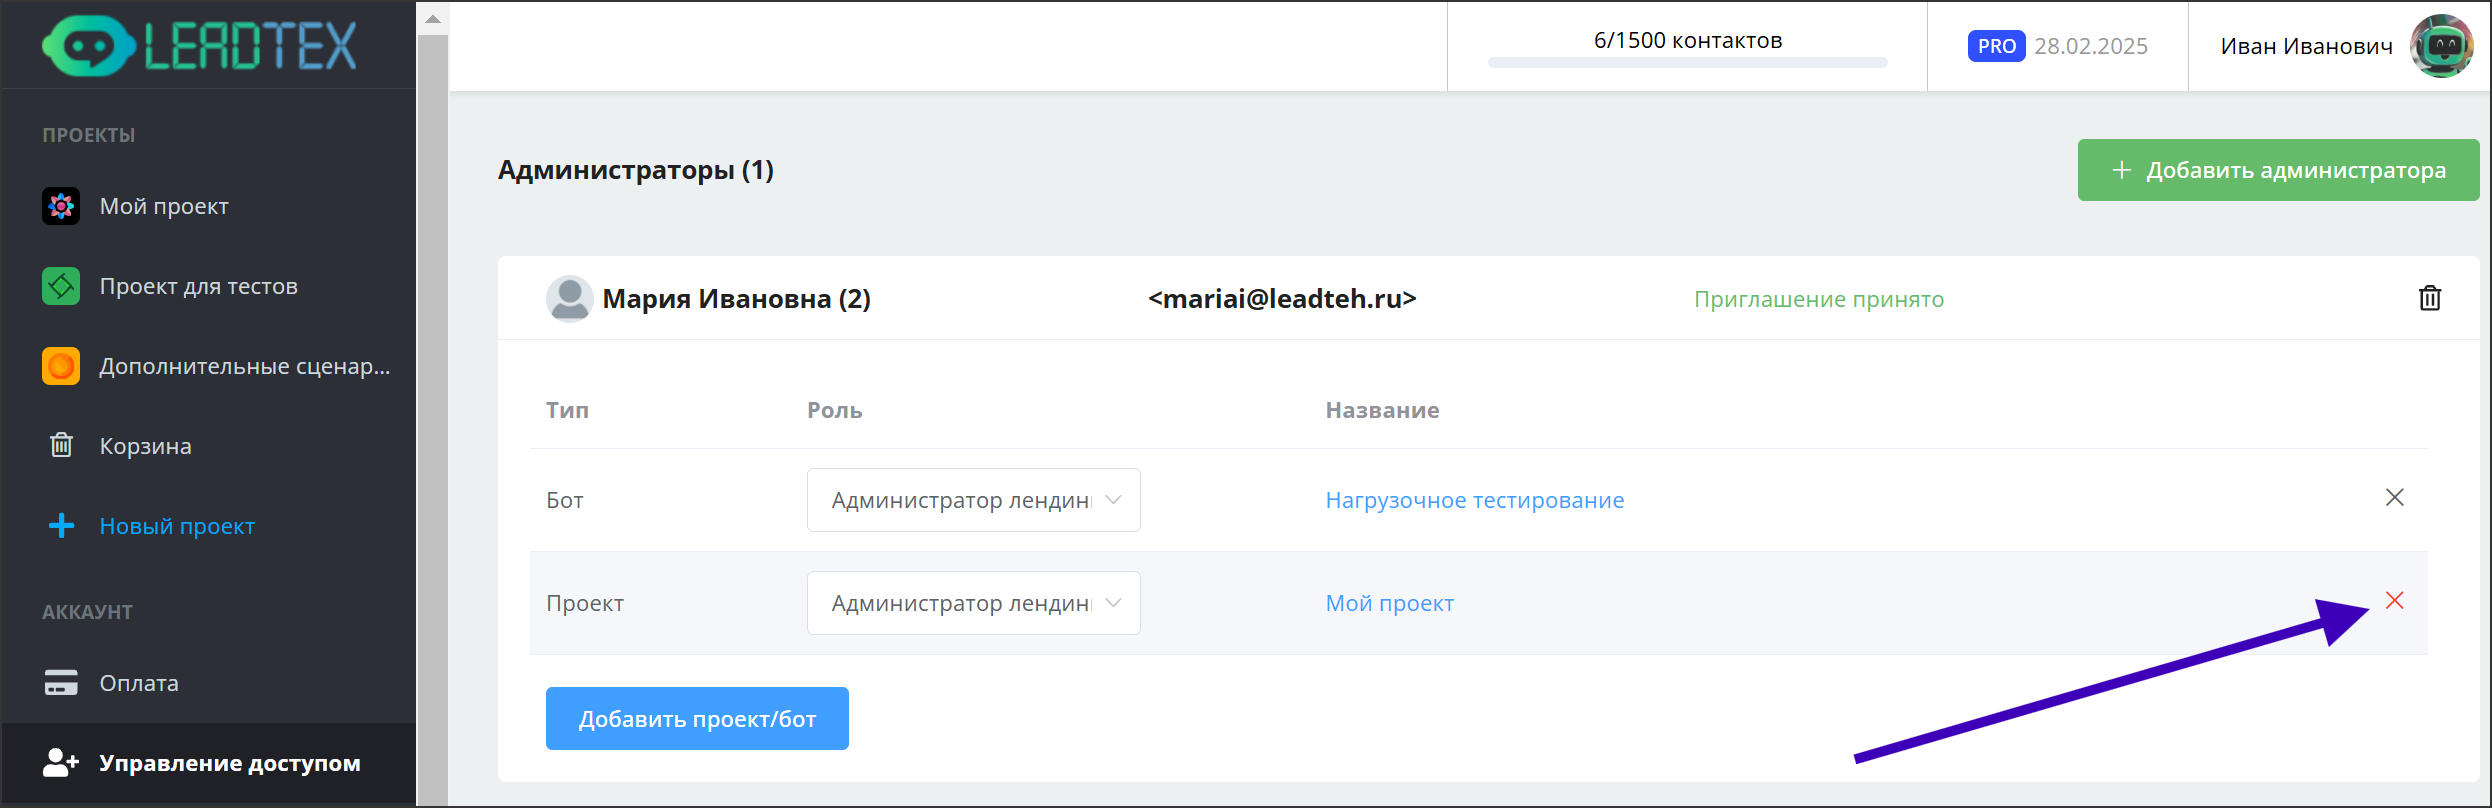Click Добавить администратора button
The width and height of the screenshot is (2492, 808).
tap(2278, 170)
